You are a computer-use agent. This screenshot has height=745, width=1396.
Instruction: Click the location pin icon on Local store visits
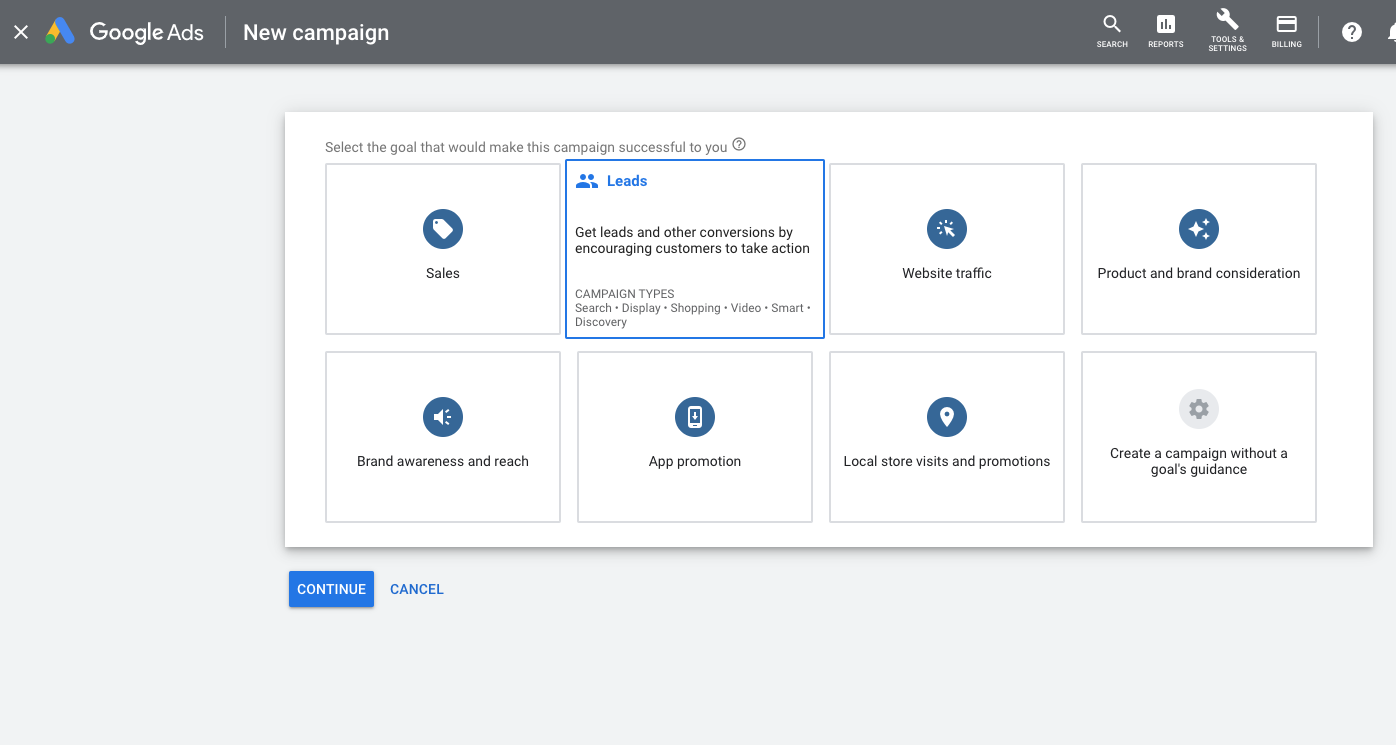click(x=946, y=417)
